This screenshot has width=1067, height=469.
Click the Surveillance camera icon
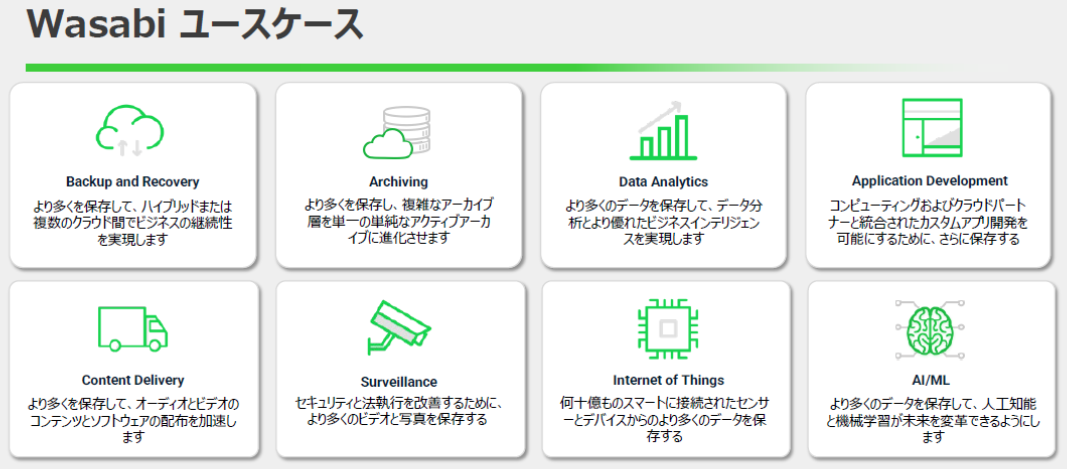400,328
